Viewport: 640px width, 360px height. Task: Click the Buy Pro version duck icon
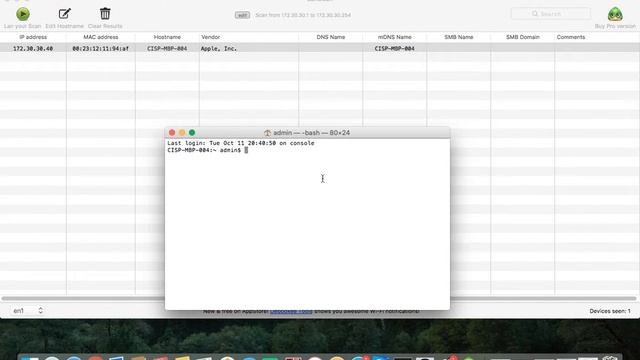(x=615, y=14)
